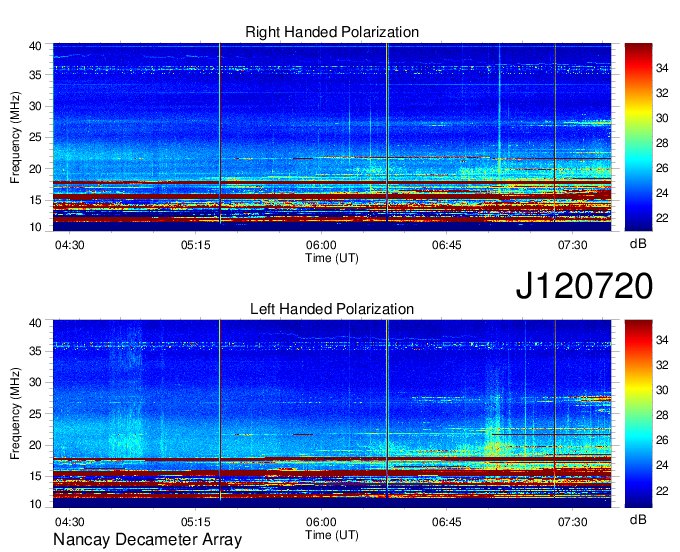Click the 20 MHz tick on Right Handed plot
Viewport: 680px width, 552px height.
pyautogui.click(x=35, y=169)
